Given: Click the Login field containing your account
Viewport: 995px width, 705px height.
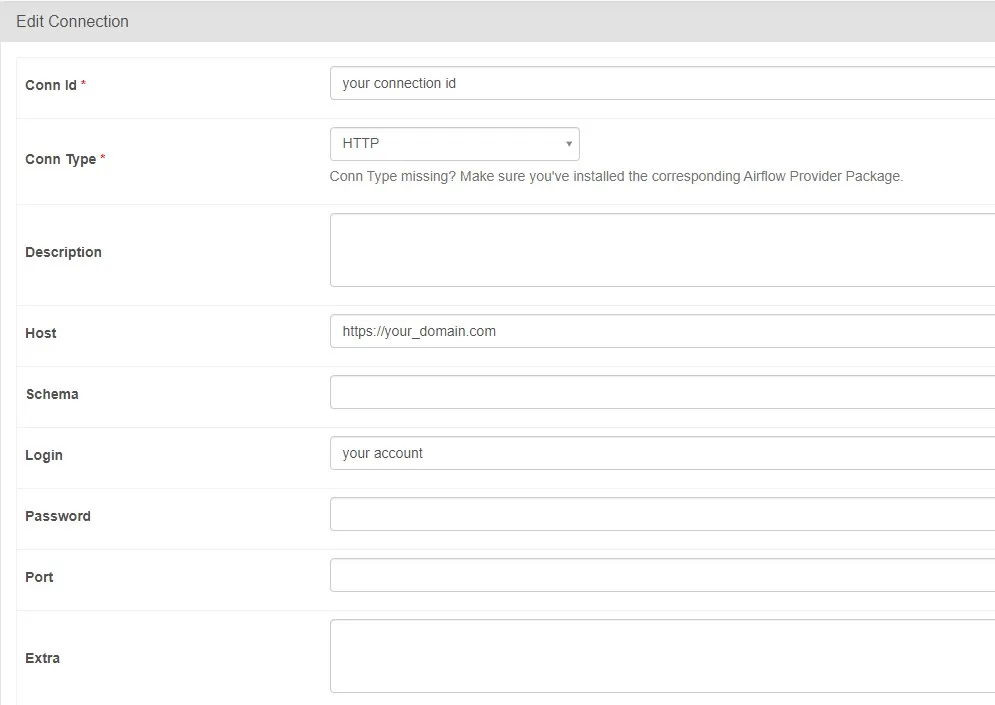Looking at the screenshot, I should point(662,453).
